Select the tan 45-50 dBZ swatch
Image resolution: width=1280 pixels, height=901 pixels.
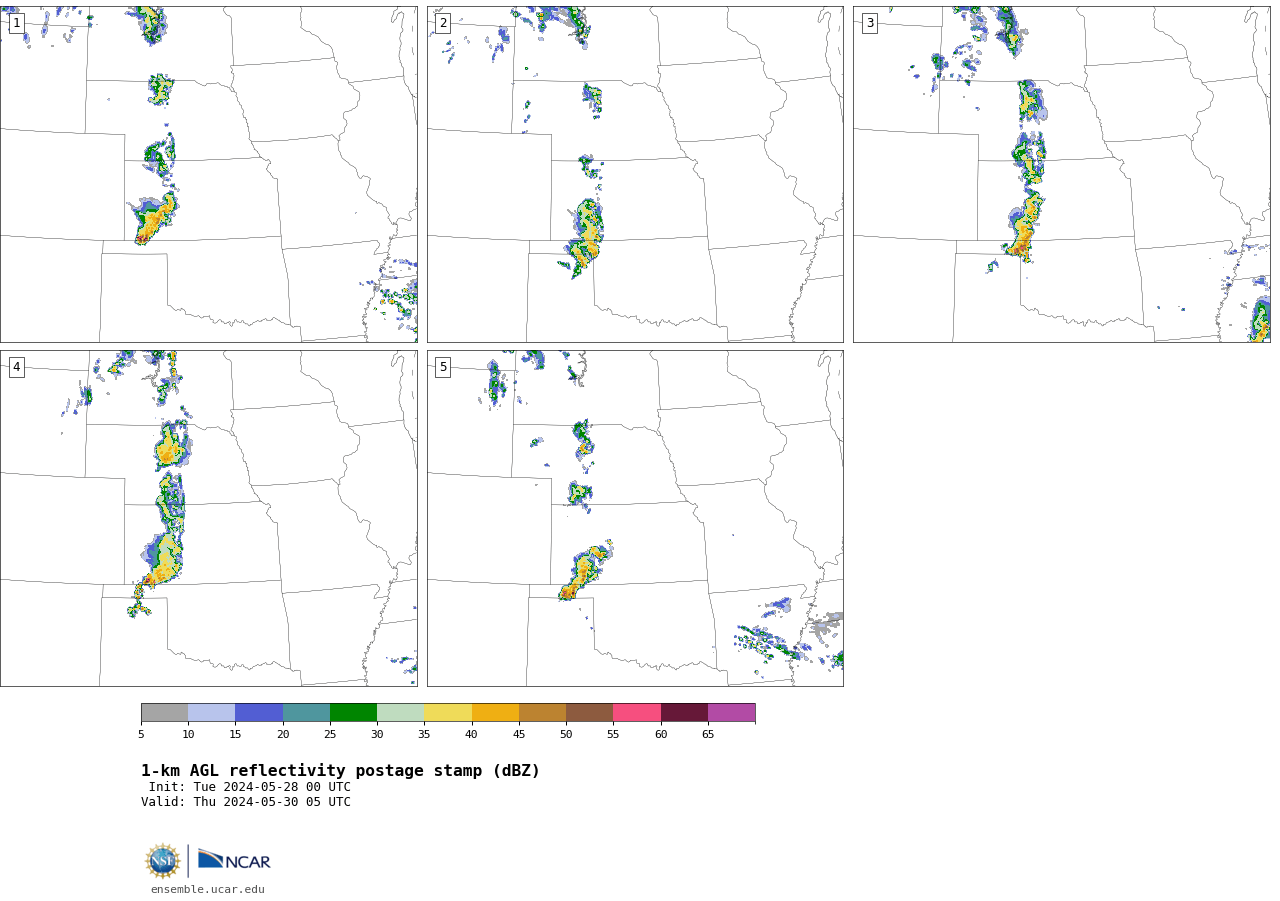(x=542, y=713)
